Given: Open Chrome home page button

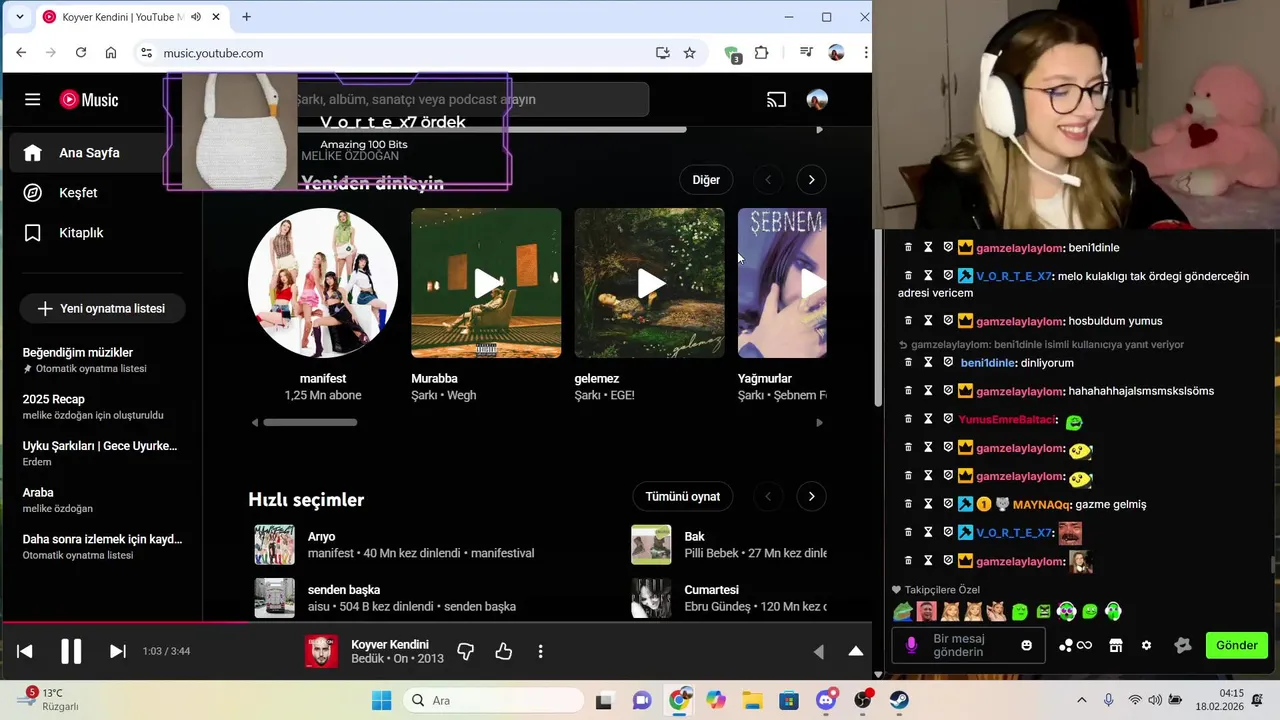Looking at the screenshot, I should 111,53.
